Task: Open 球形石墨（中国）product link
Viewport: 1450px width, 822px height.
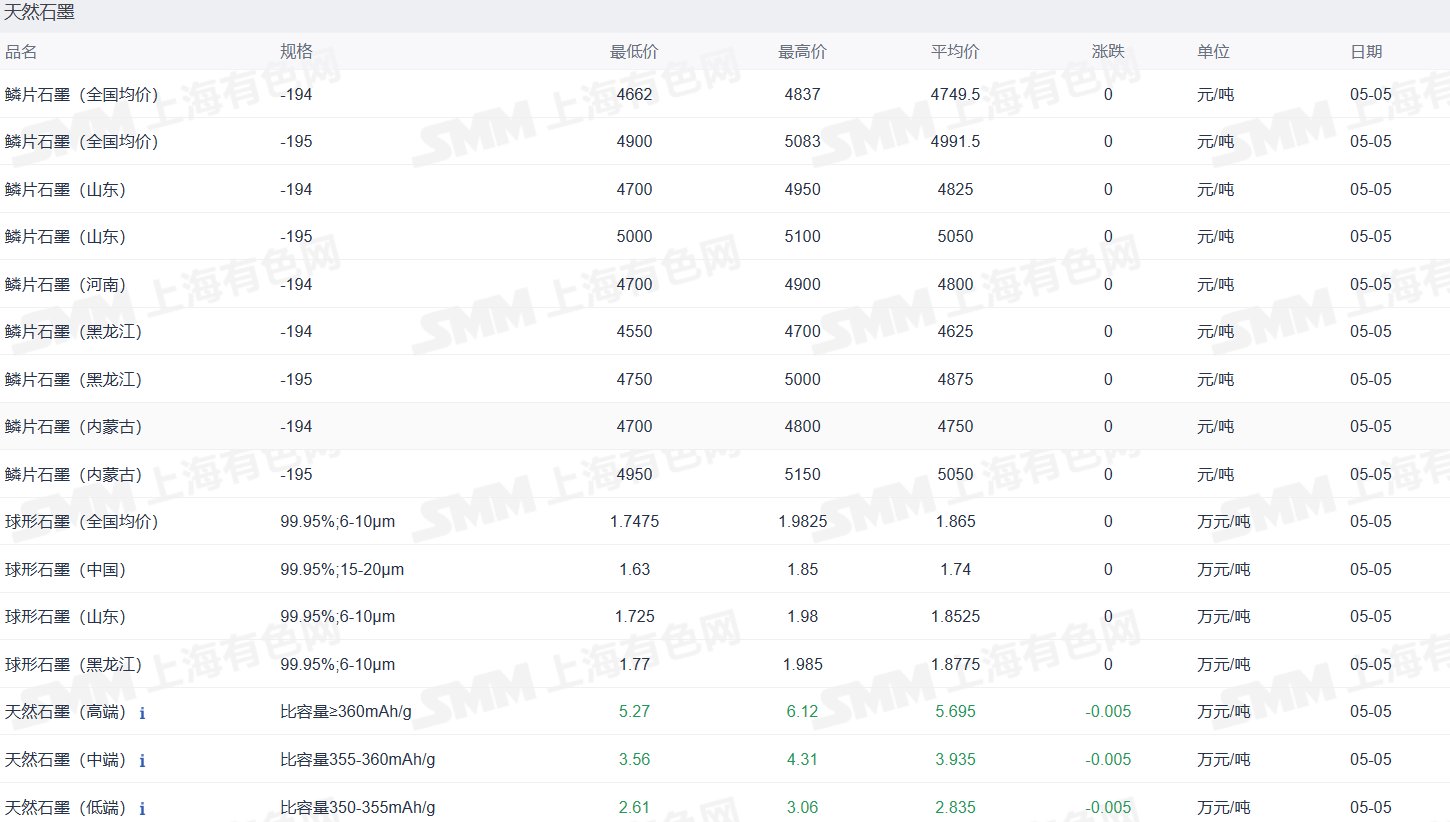Action: tap(66, 569)
